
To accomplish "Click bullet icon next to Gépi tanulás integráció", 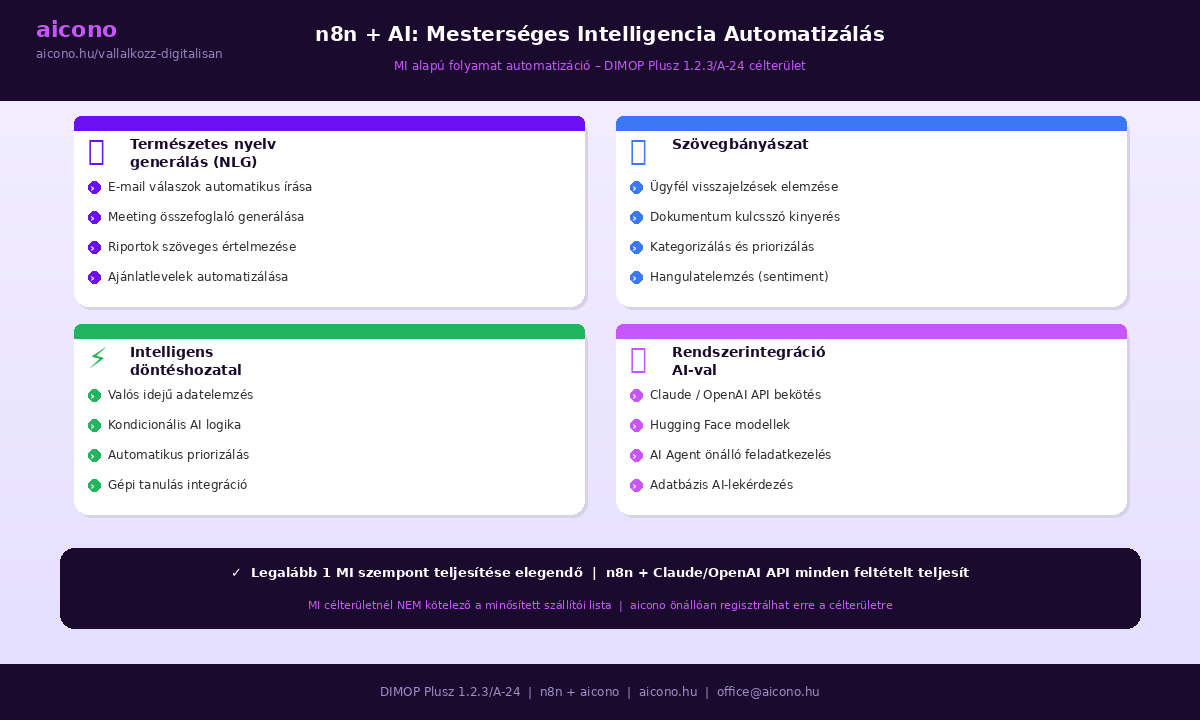I will (94, 485).
